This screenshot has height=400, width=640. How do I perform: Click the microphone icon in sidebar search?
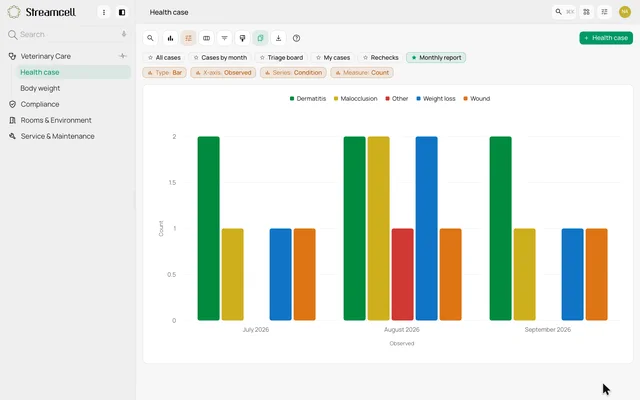coord(124,34)
